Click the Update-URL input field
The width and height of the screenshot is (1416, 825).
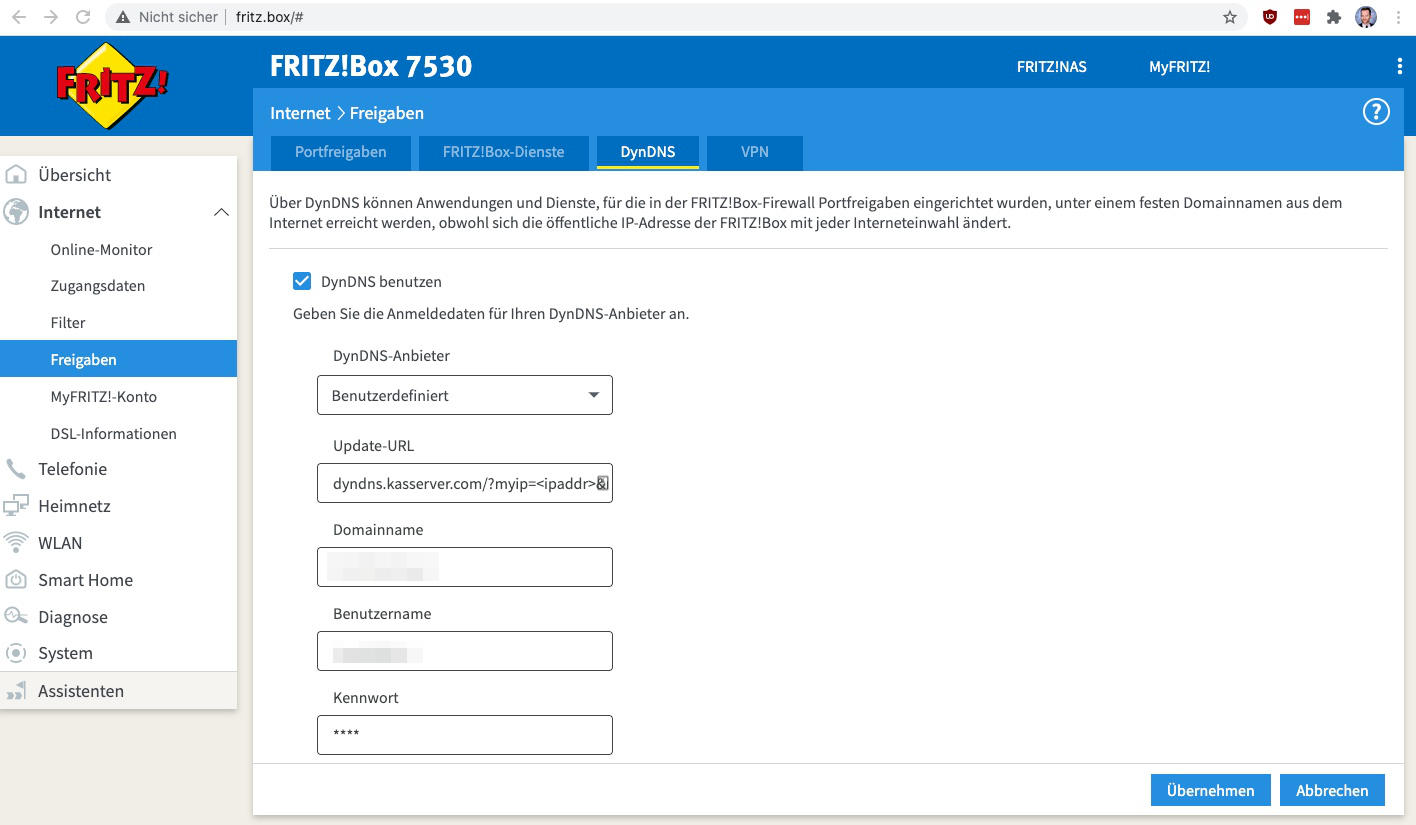[465, 483]
